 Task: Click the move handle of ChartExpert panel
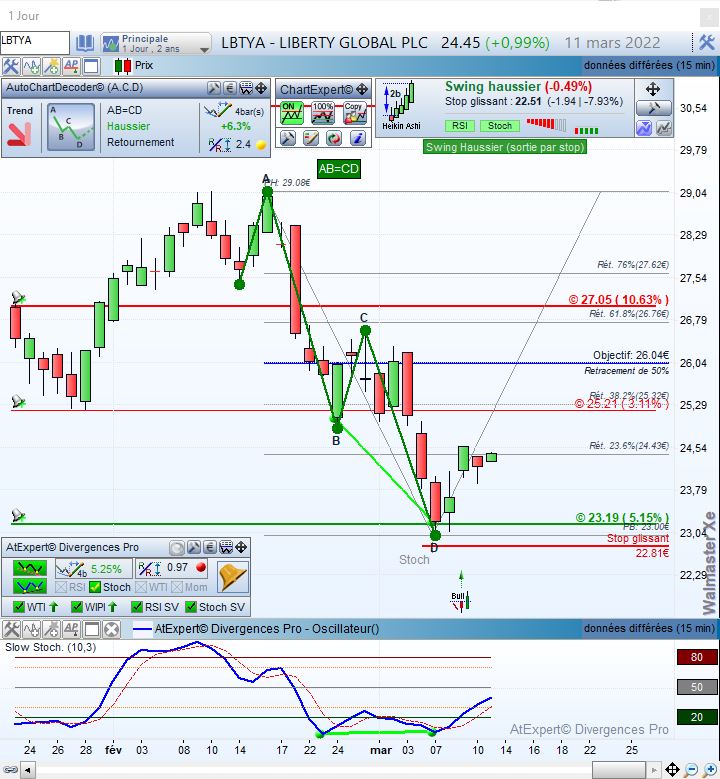coord(362,89)
